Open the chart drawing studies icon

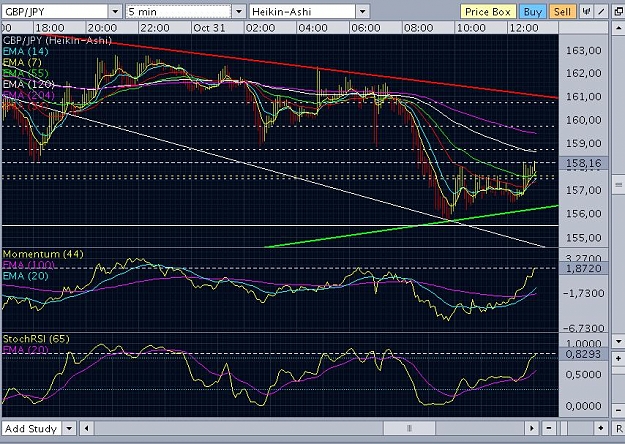pyautogui.click(x=586, y=12)
